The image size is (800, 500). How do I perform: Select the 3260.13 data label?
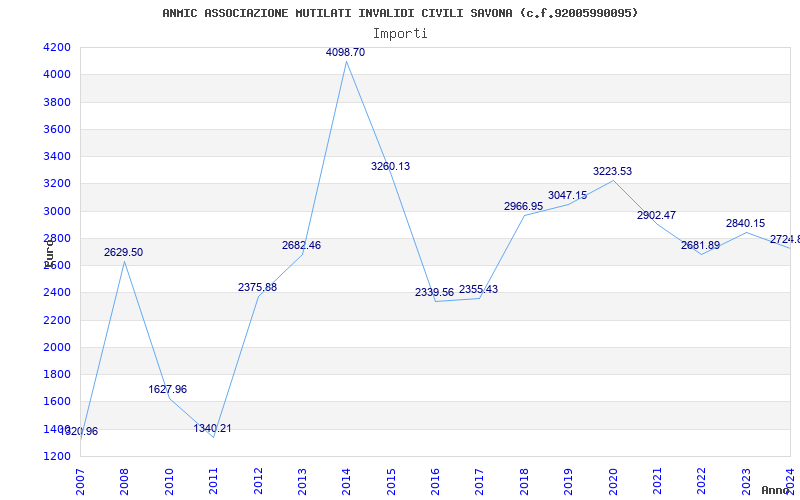390,166
